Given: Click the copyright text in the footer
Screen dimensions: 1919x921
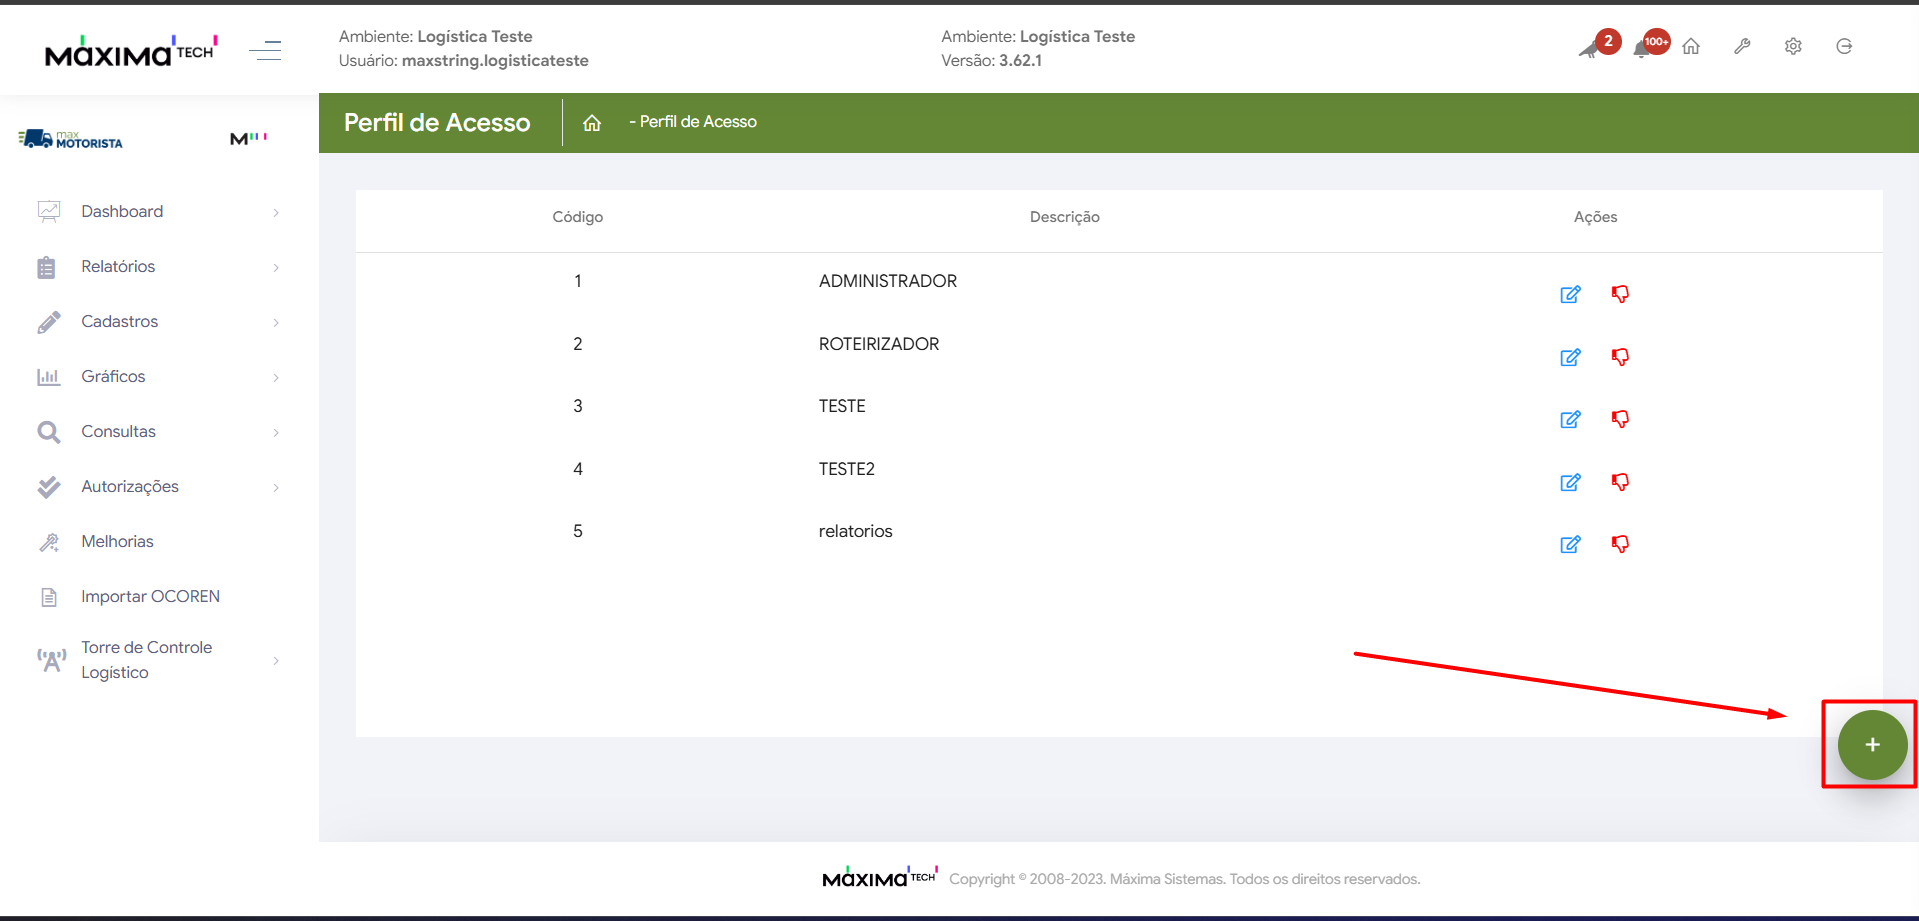Looking at the screenshot, I should tap(1185, 879).
